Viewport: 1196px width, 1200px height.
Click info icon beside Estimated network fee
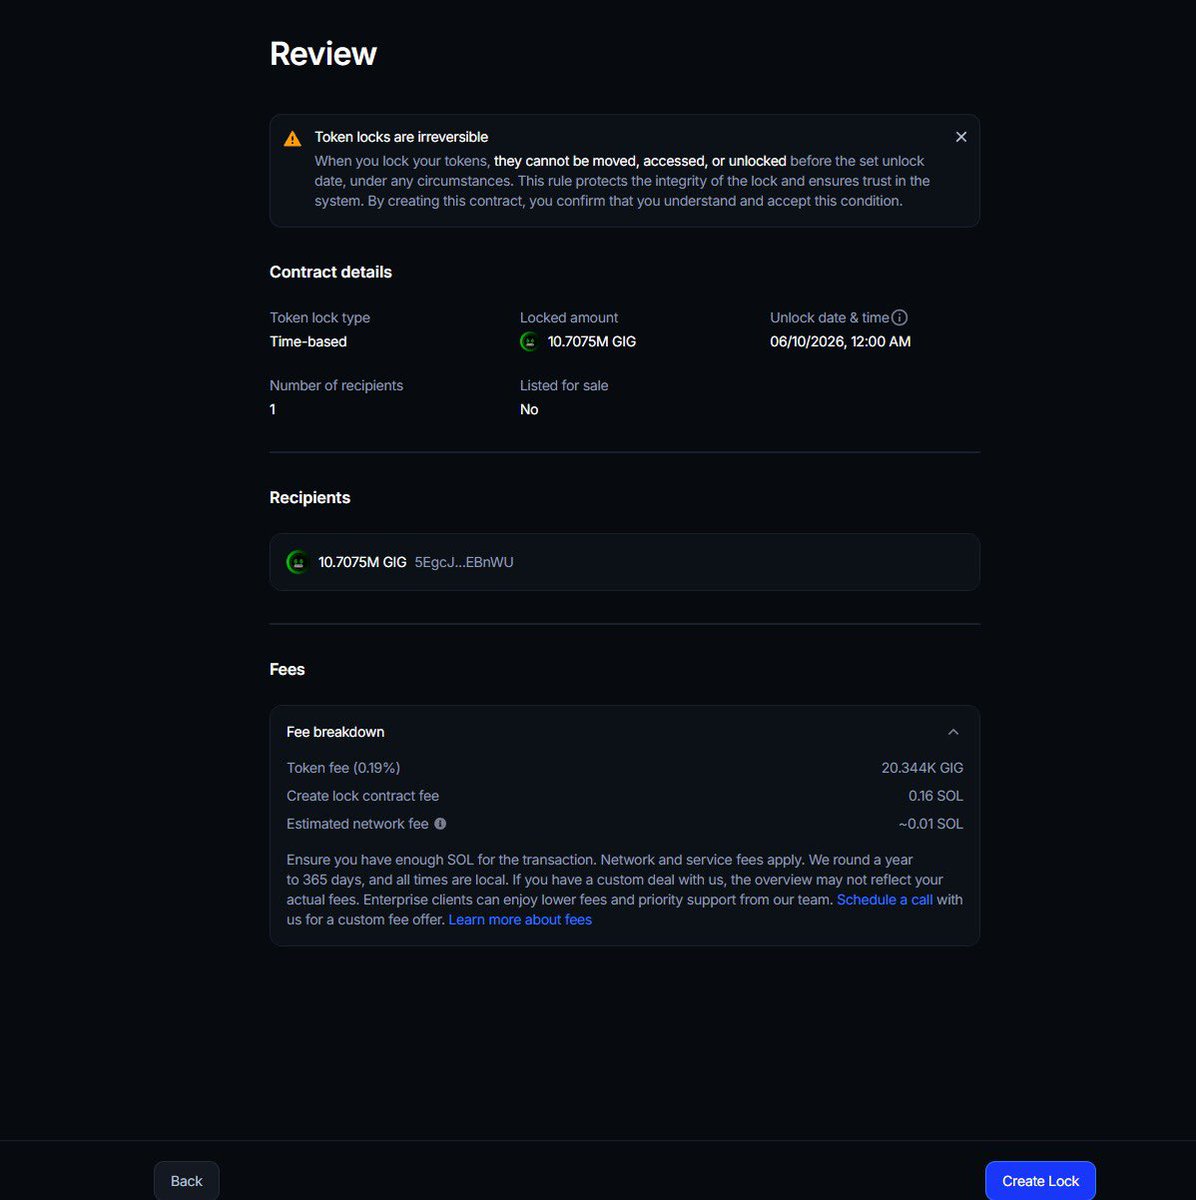pos(440,824)
